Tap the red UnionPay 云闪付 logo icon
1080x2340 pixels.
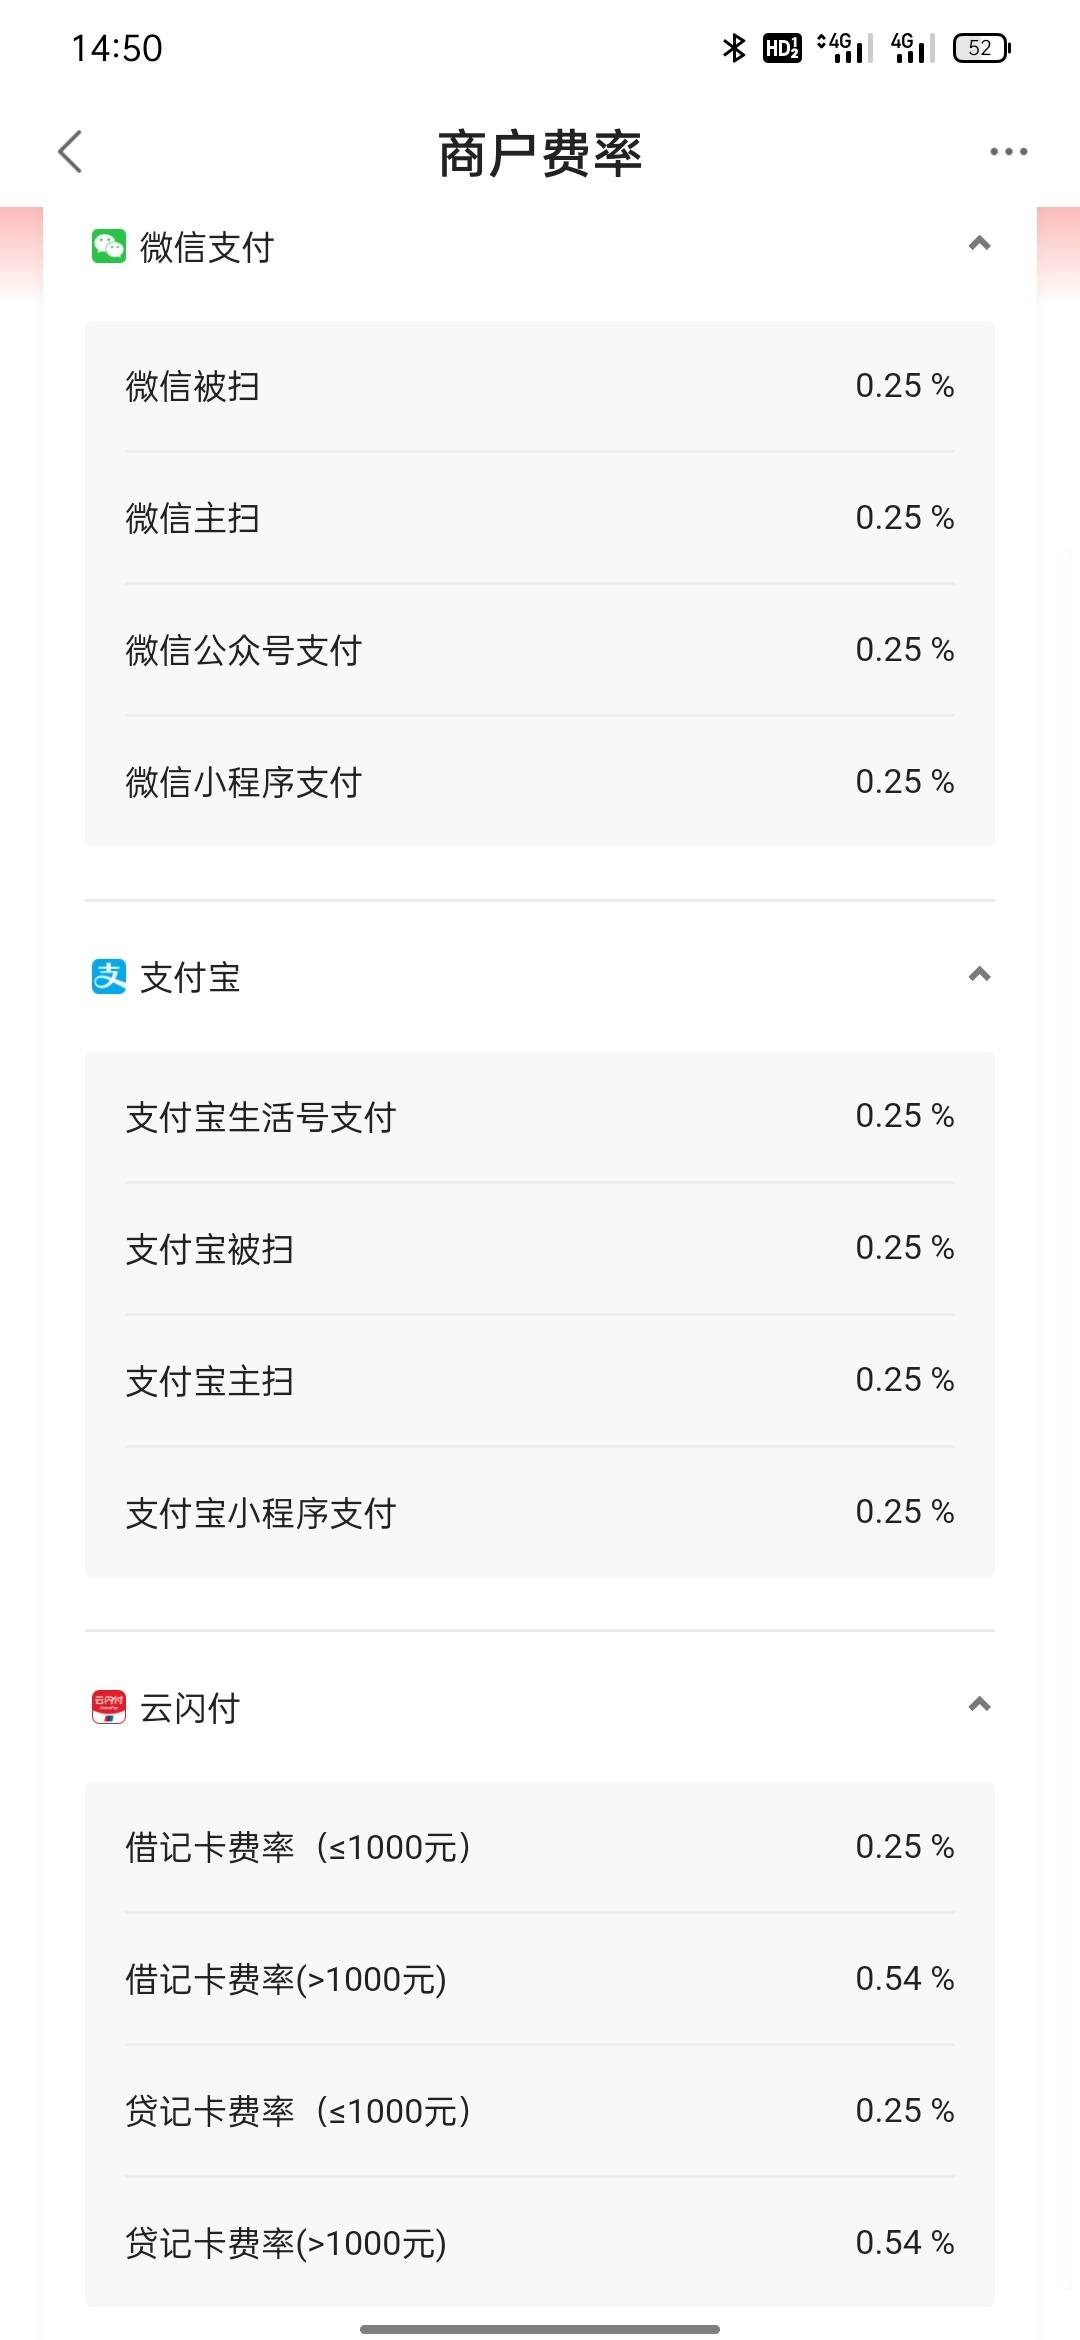point(109,1707)
